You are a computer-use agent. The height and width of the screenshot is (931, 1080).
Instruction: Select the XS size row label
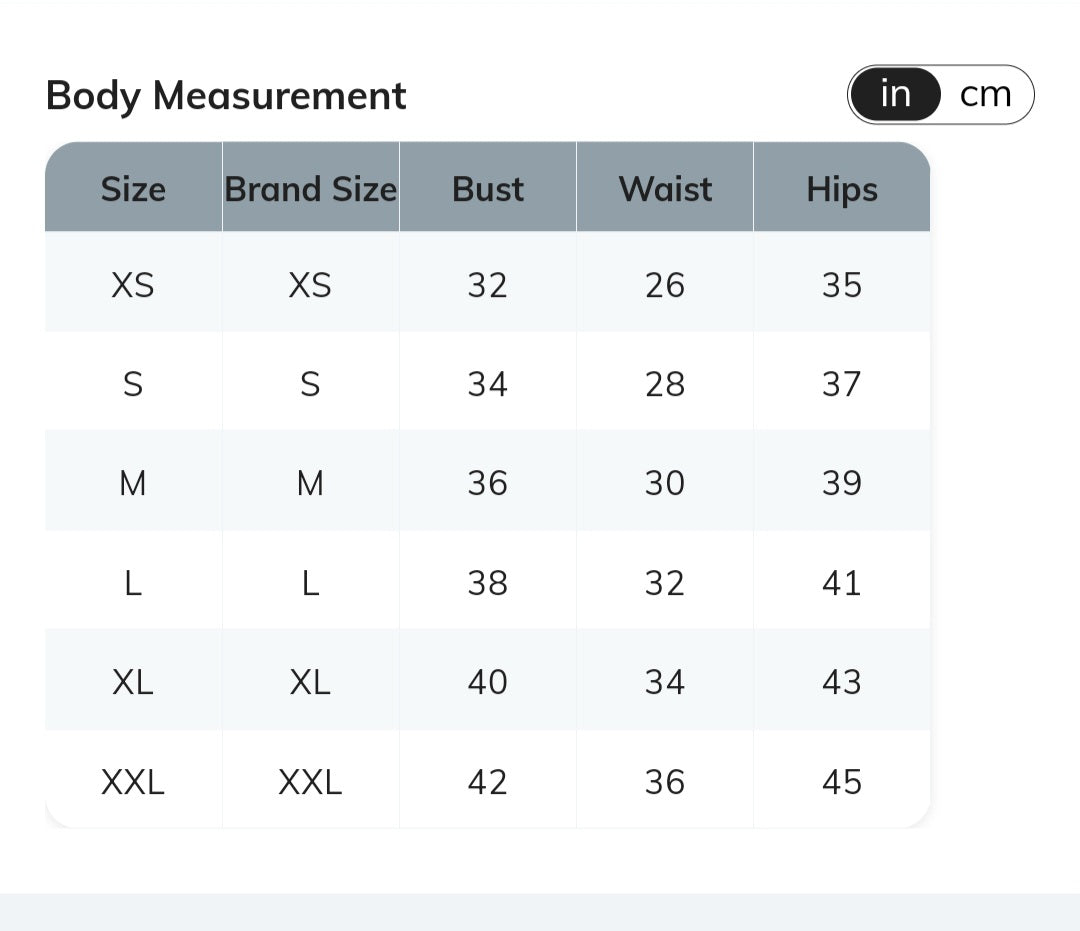[x=133, y=285]
